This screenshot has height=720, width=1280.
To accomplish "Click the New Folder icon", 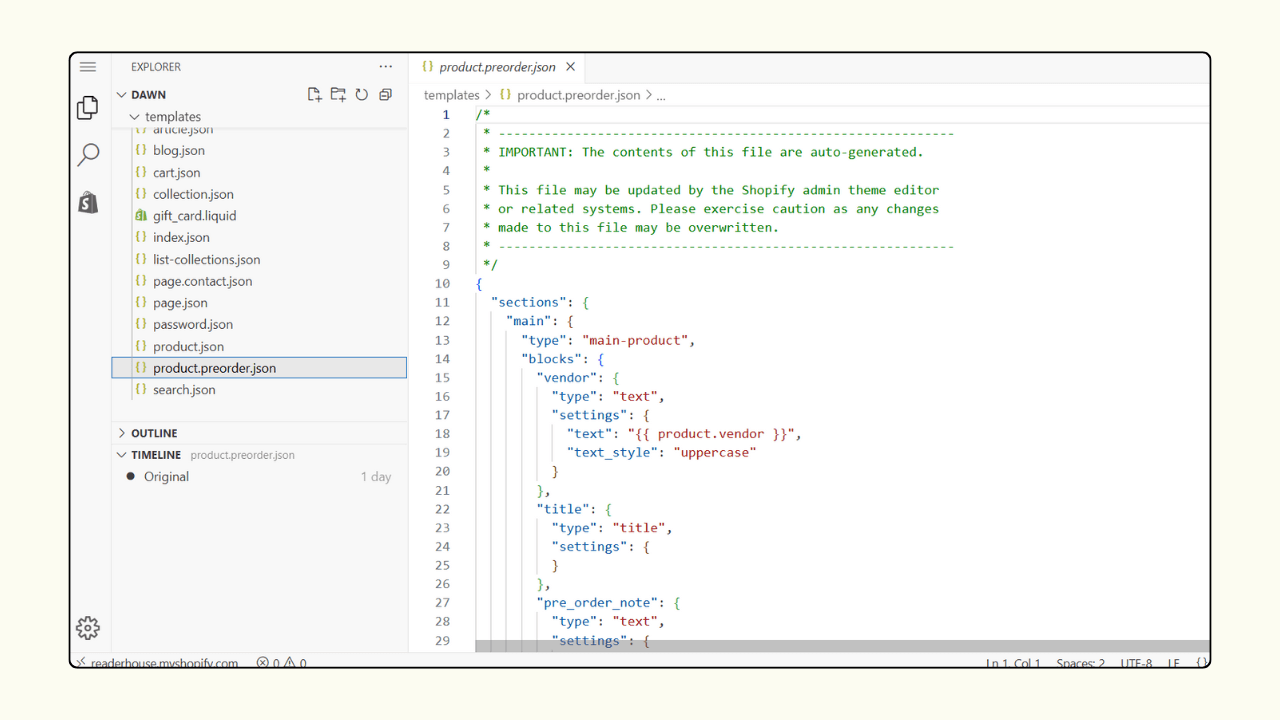I will pos(338,95).
